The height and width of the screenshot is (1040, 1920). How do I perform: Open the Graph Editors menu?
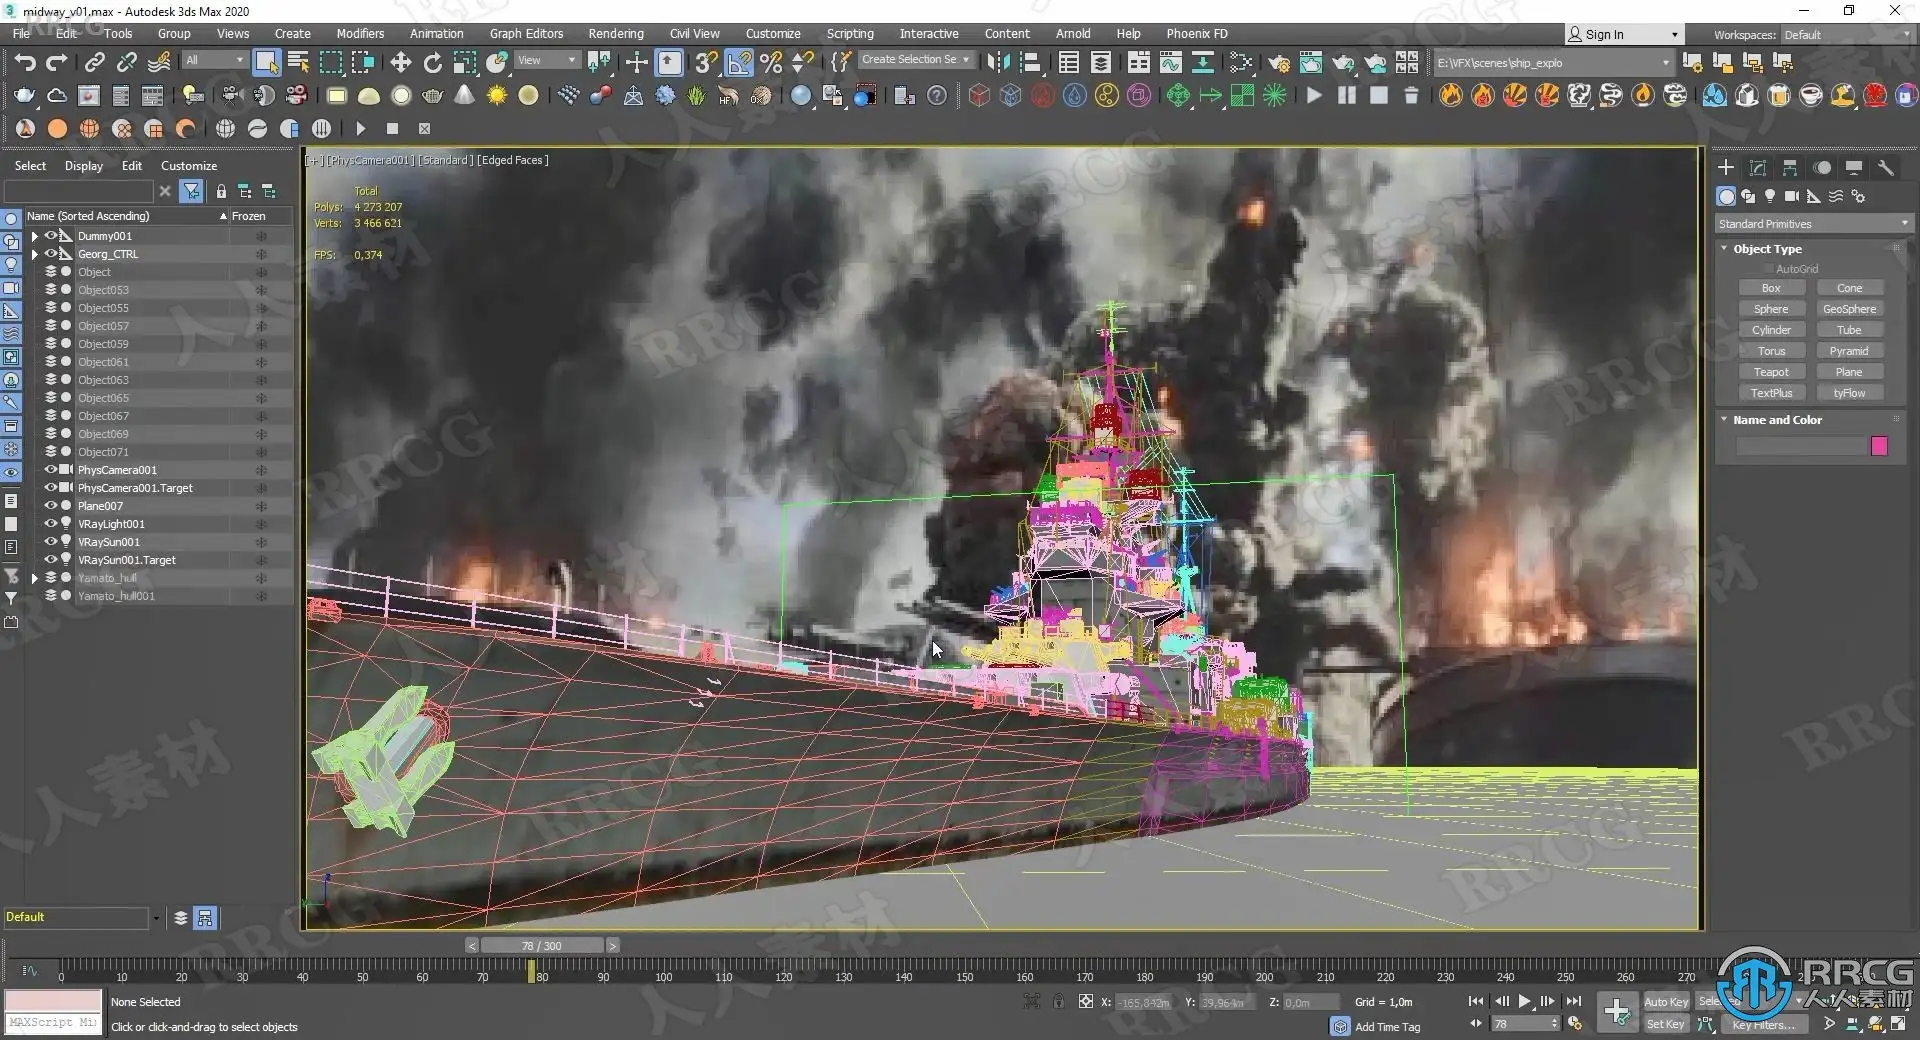[x=526, y=34]
